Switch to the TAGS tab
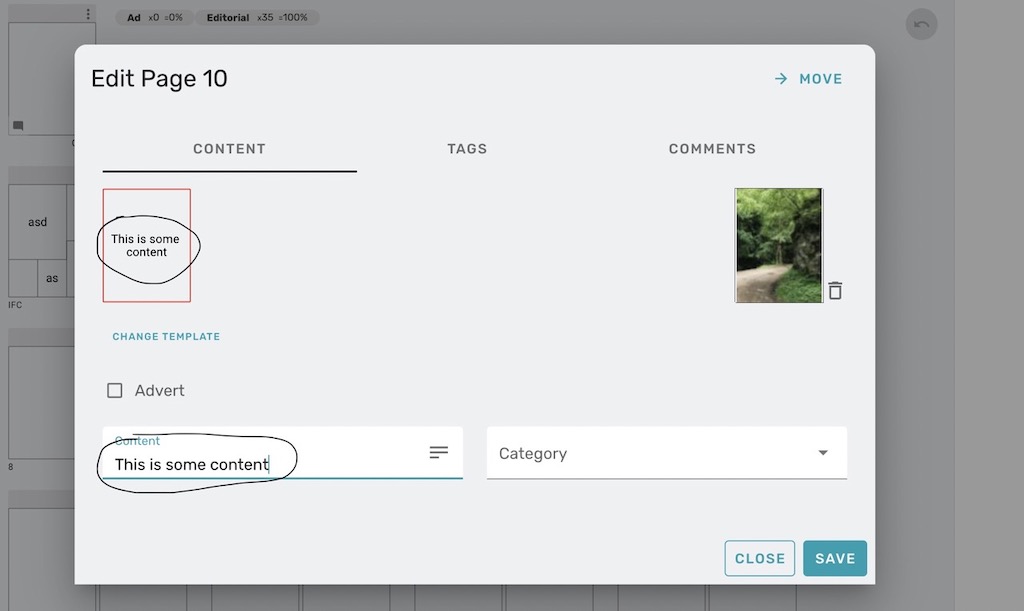This screenshot has height=611, width=1024. 466,148
